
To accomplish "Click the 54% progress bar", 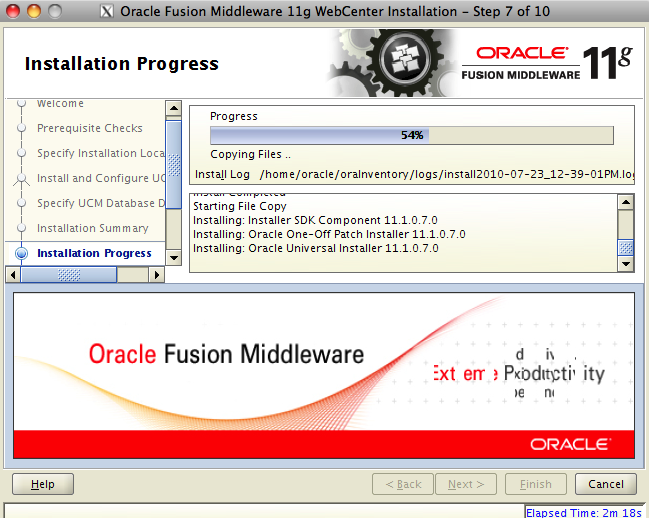I will pyautogui.click(x=411, y=135).
